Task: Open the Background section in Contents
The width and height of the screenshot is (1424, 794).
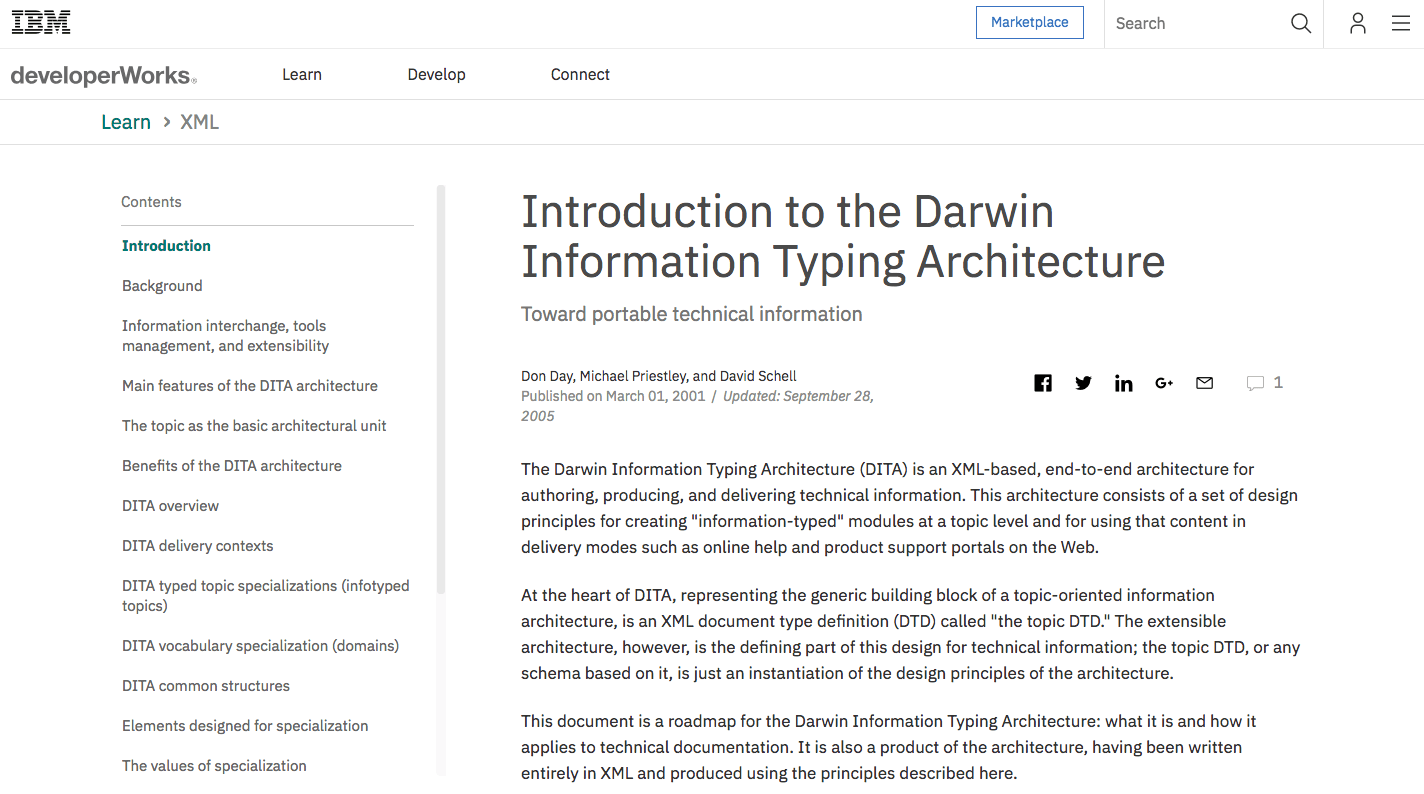Action: 162,286
